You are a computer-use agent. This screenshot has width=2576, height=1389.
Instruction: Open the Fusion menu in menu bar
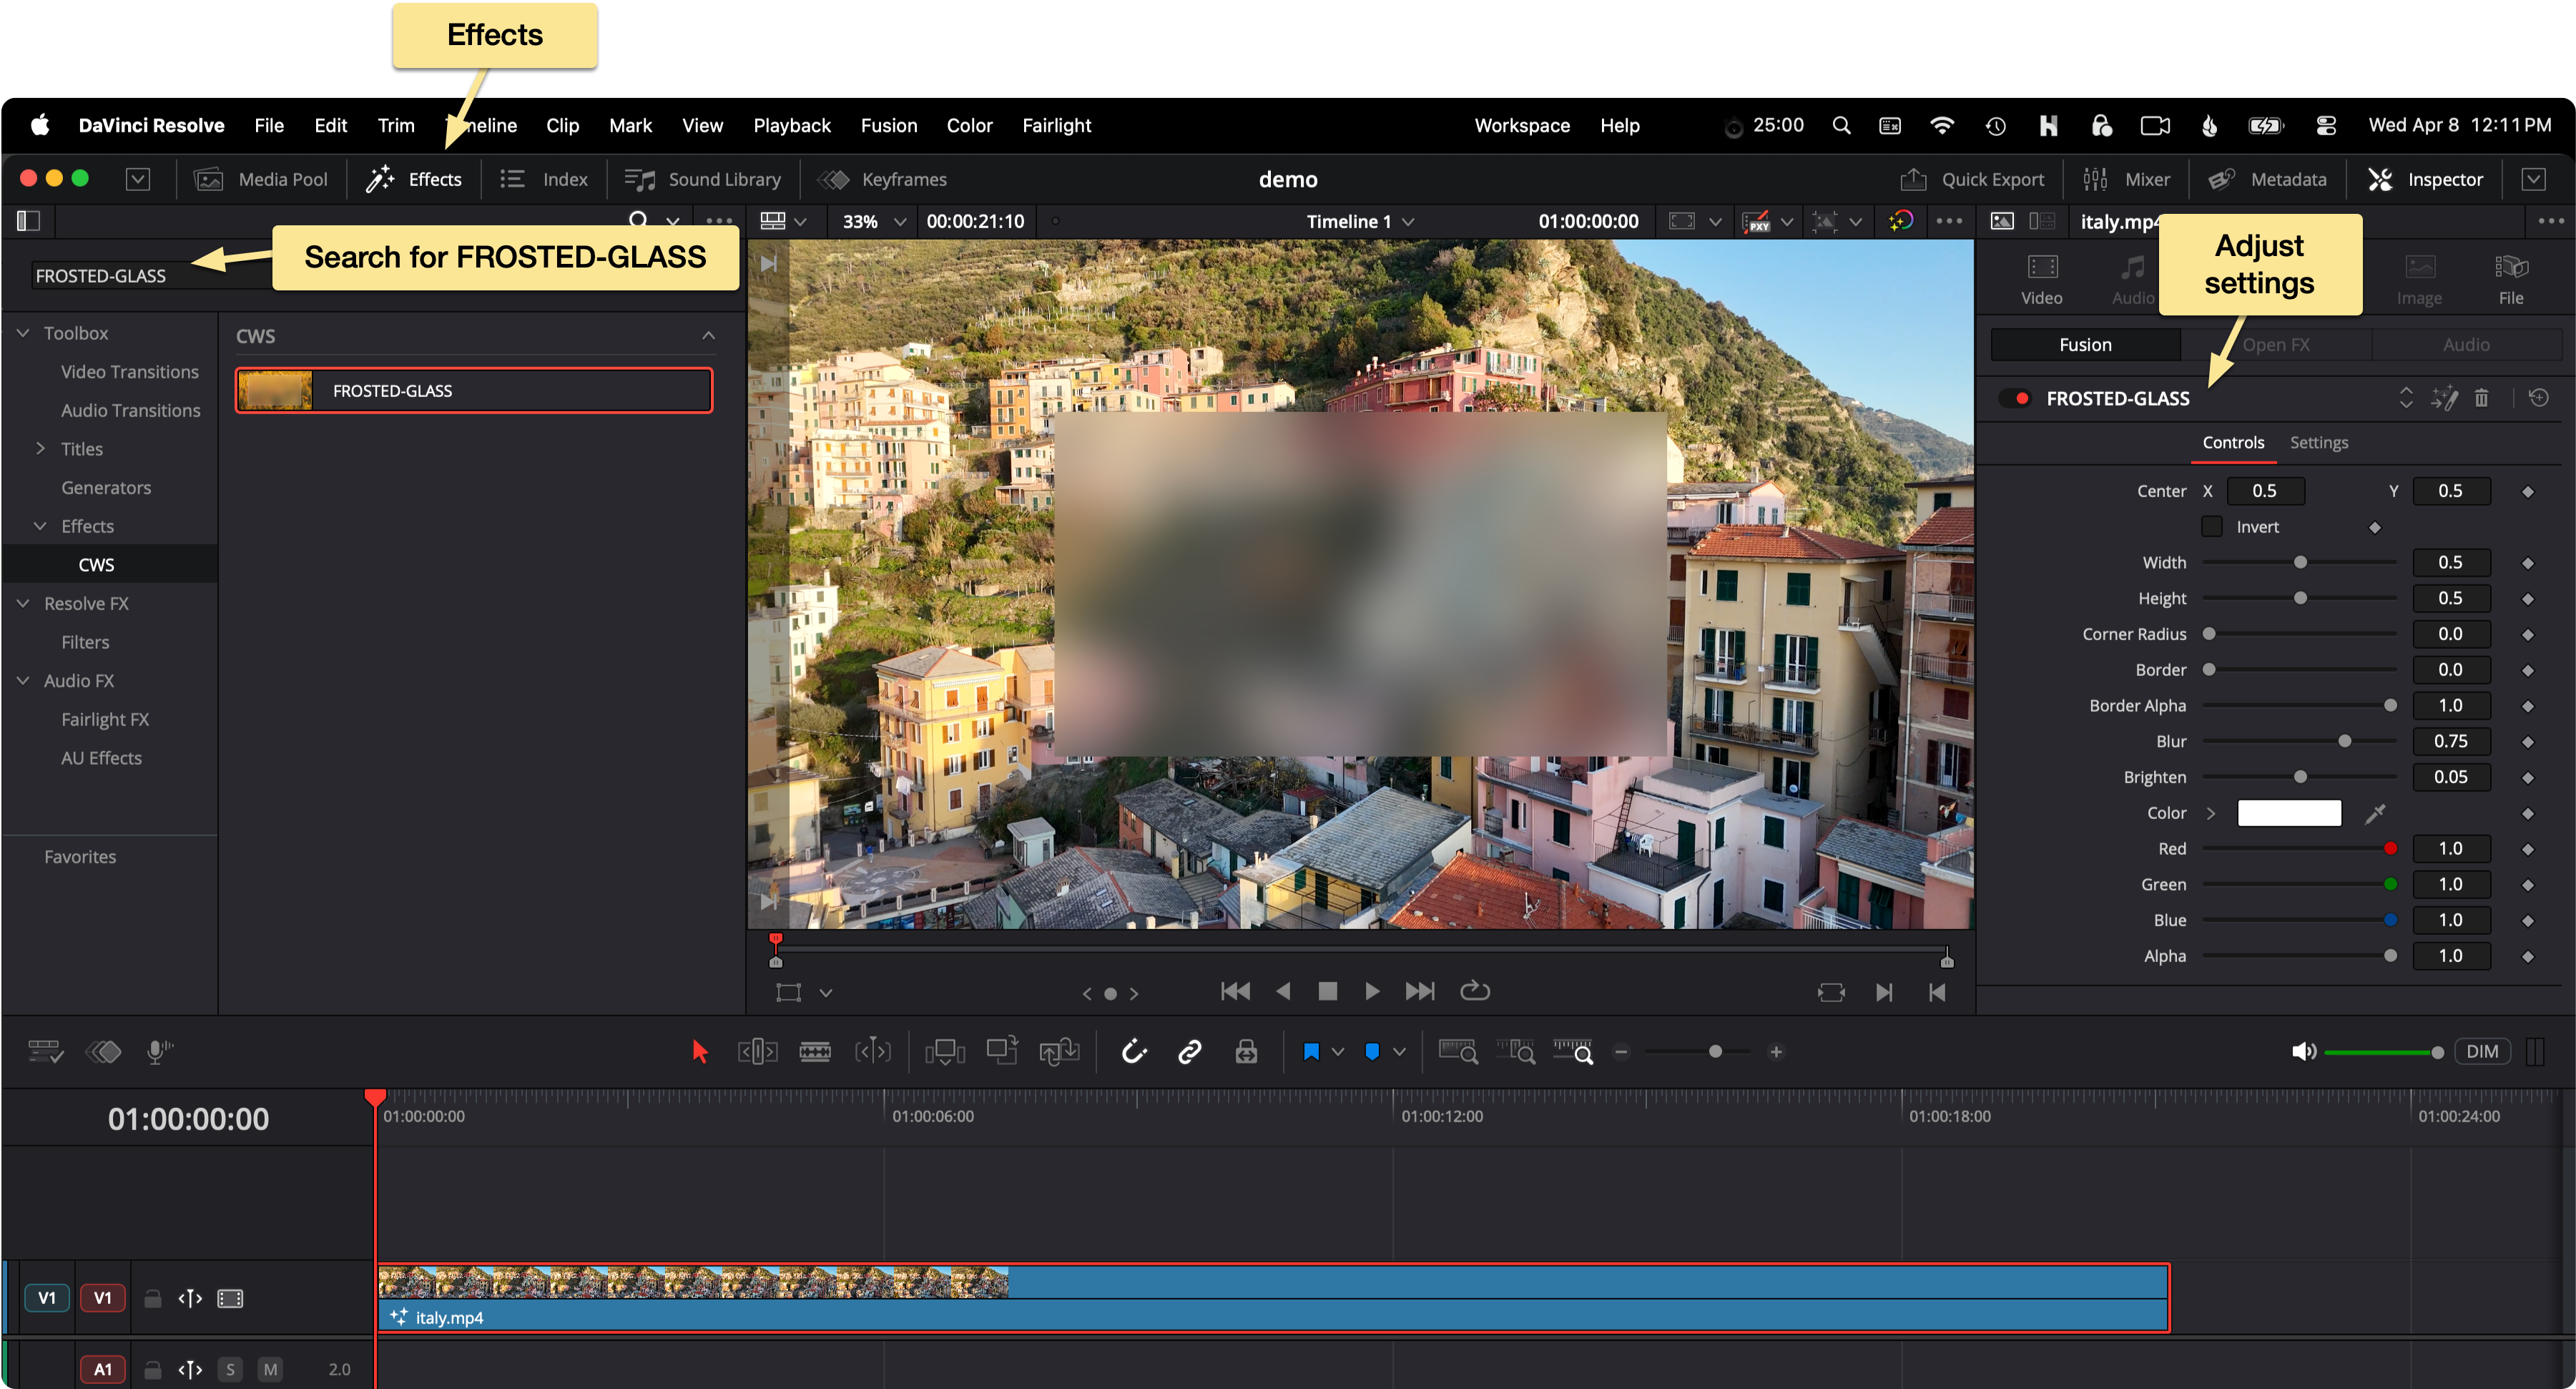tap(888, 125)
